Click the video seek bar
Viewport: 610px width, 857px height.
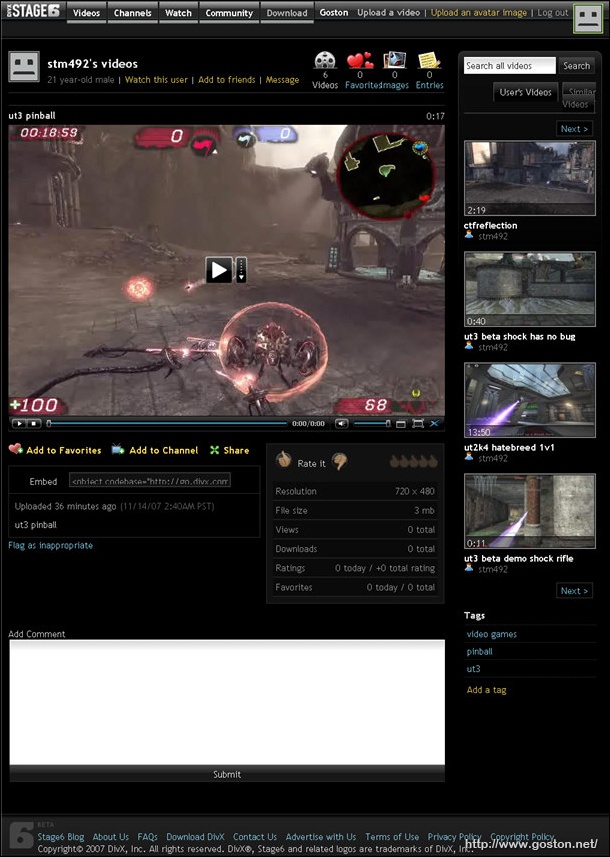click(167, 424)
